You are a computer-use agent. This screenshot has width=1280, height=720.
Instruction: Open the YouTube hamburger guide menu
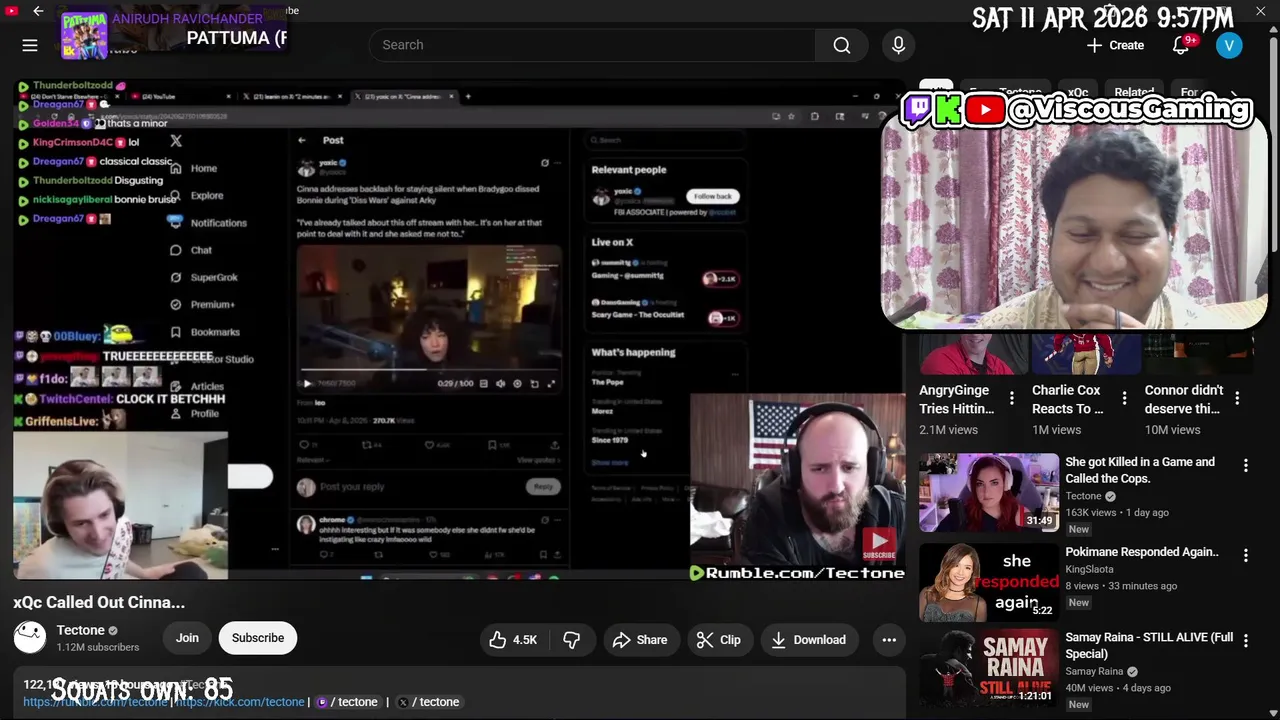(30, 45)
